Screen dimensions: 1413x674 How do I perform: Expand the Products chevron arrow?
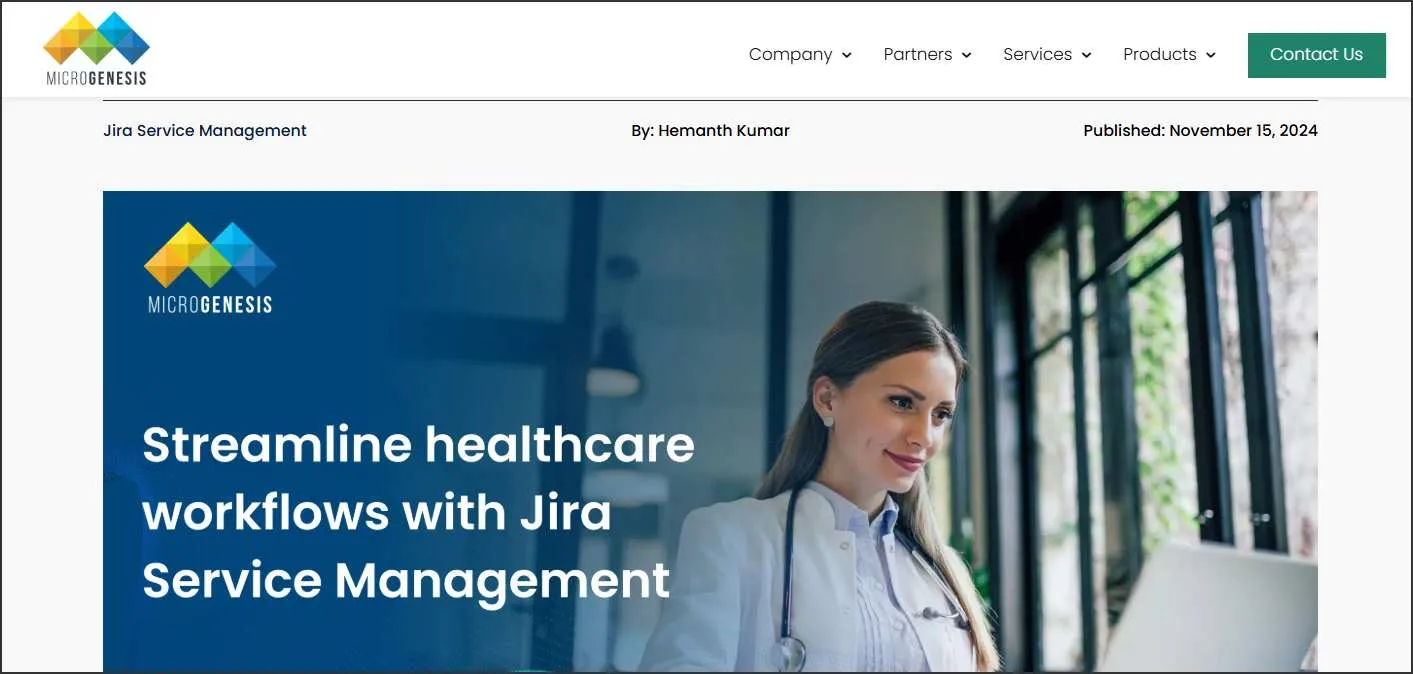[x=1211, y=55]
